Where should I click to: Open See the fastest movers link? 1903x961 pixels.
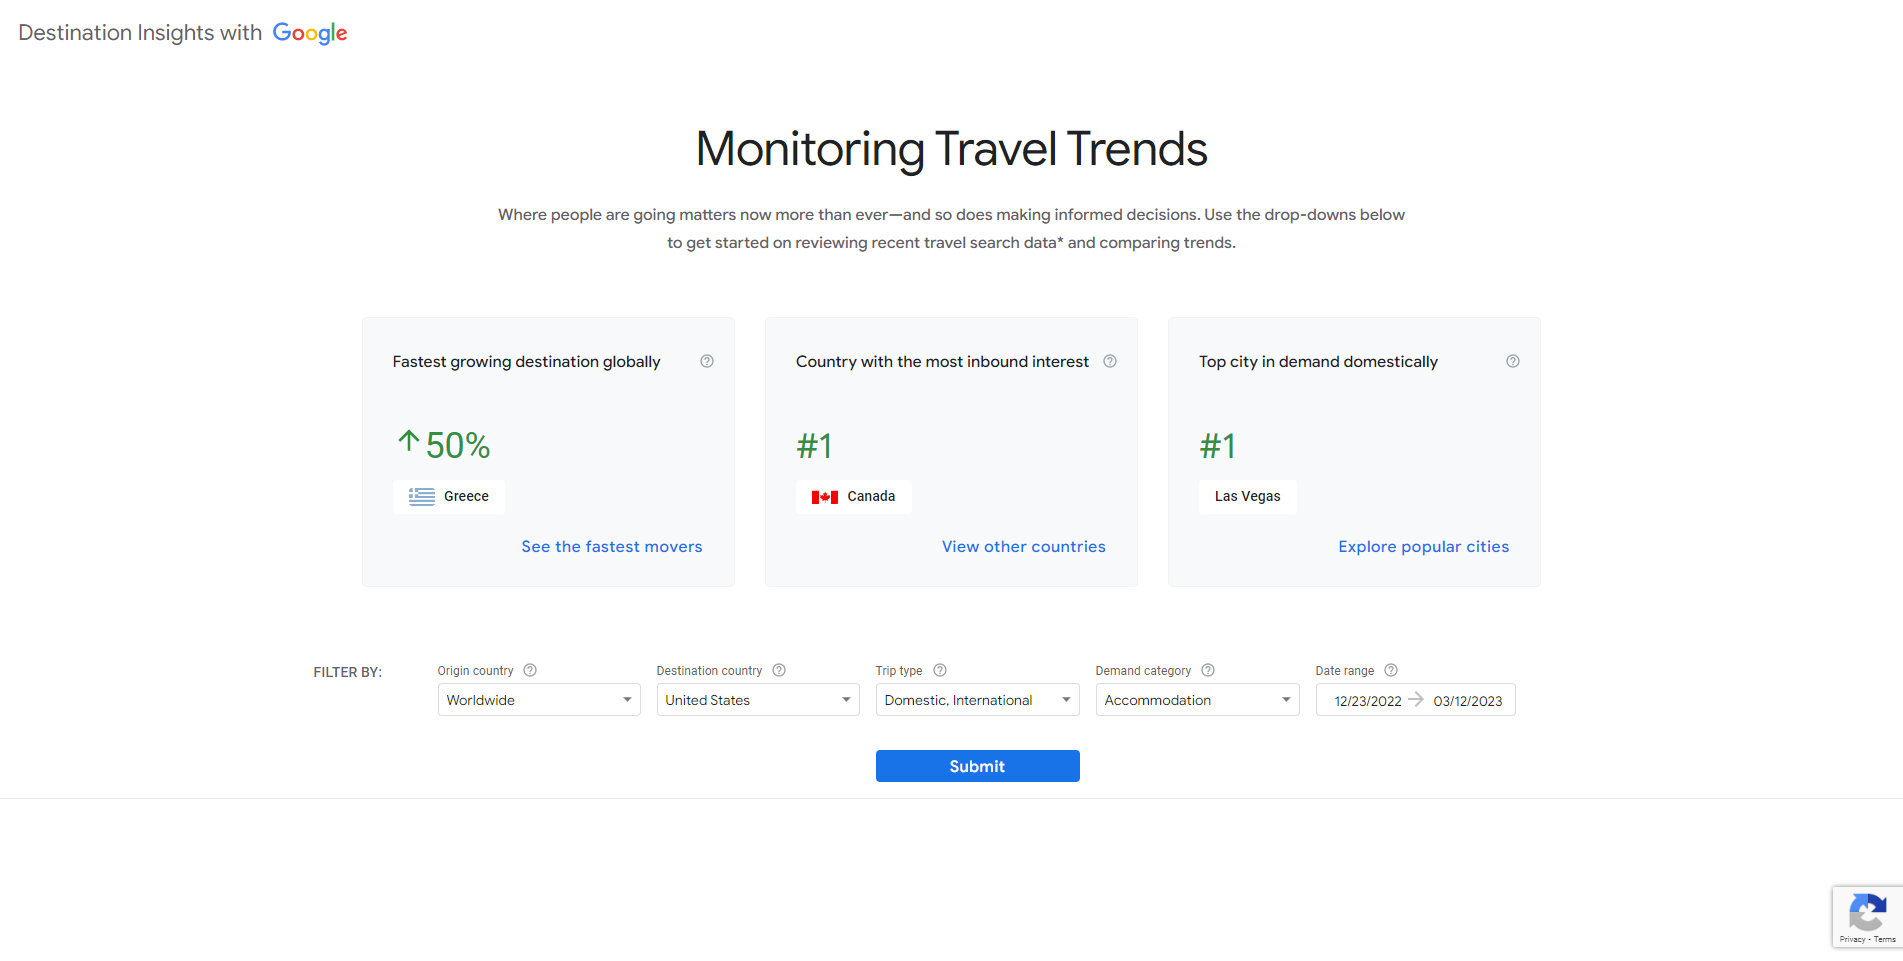[612, 547]
